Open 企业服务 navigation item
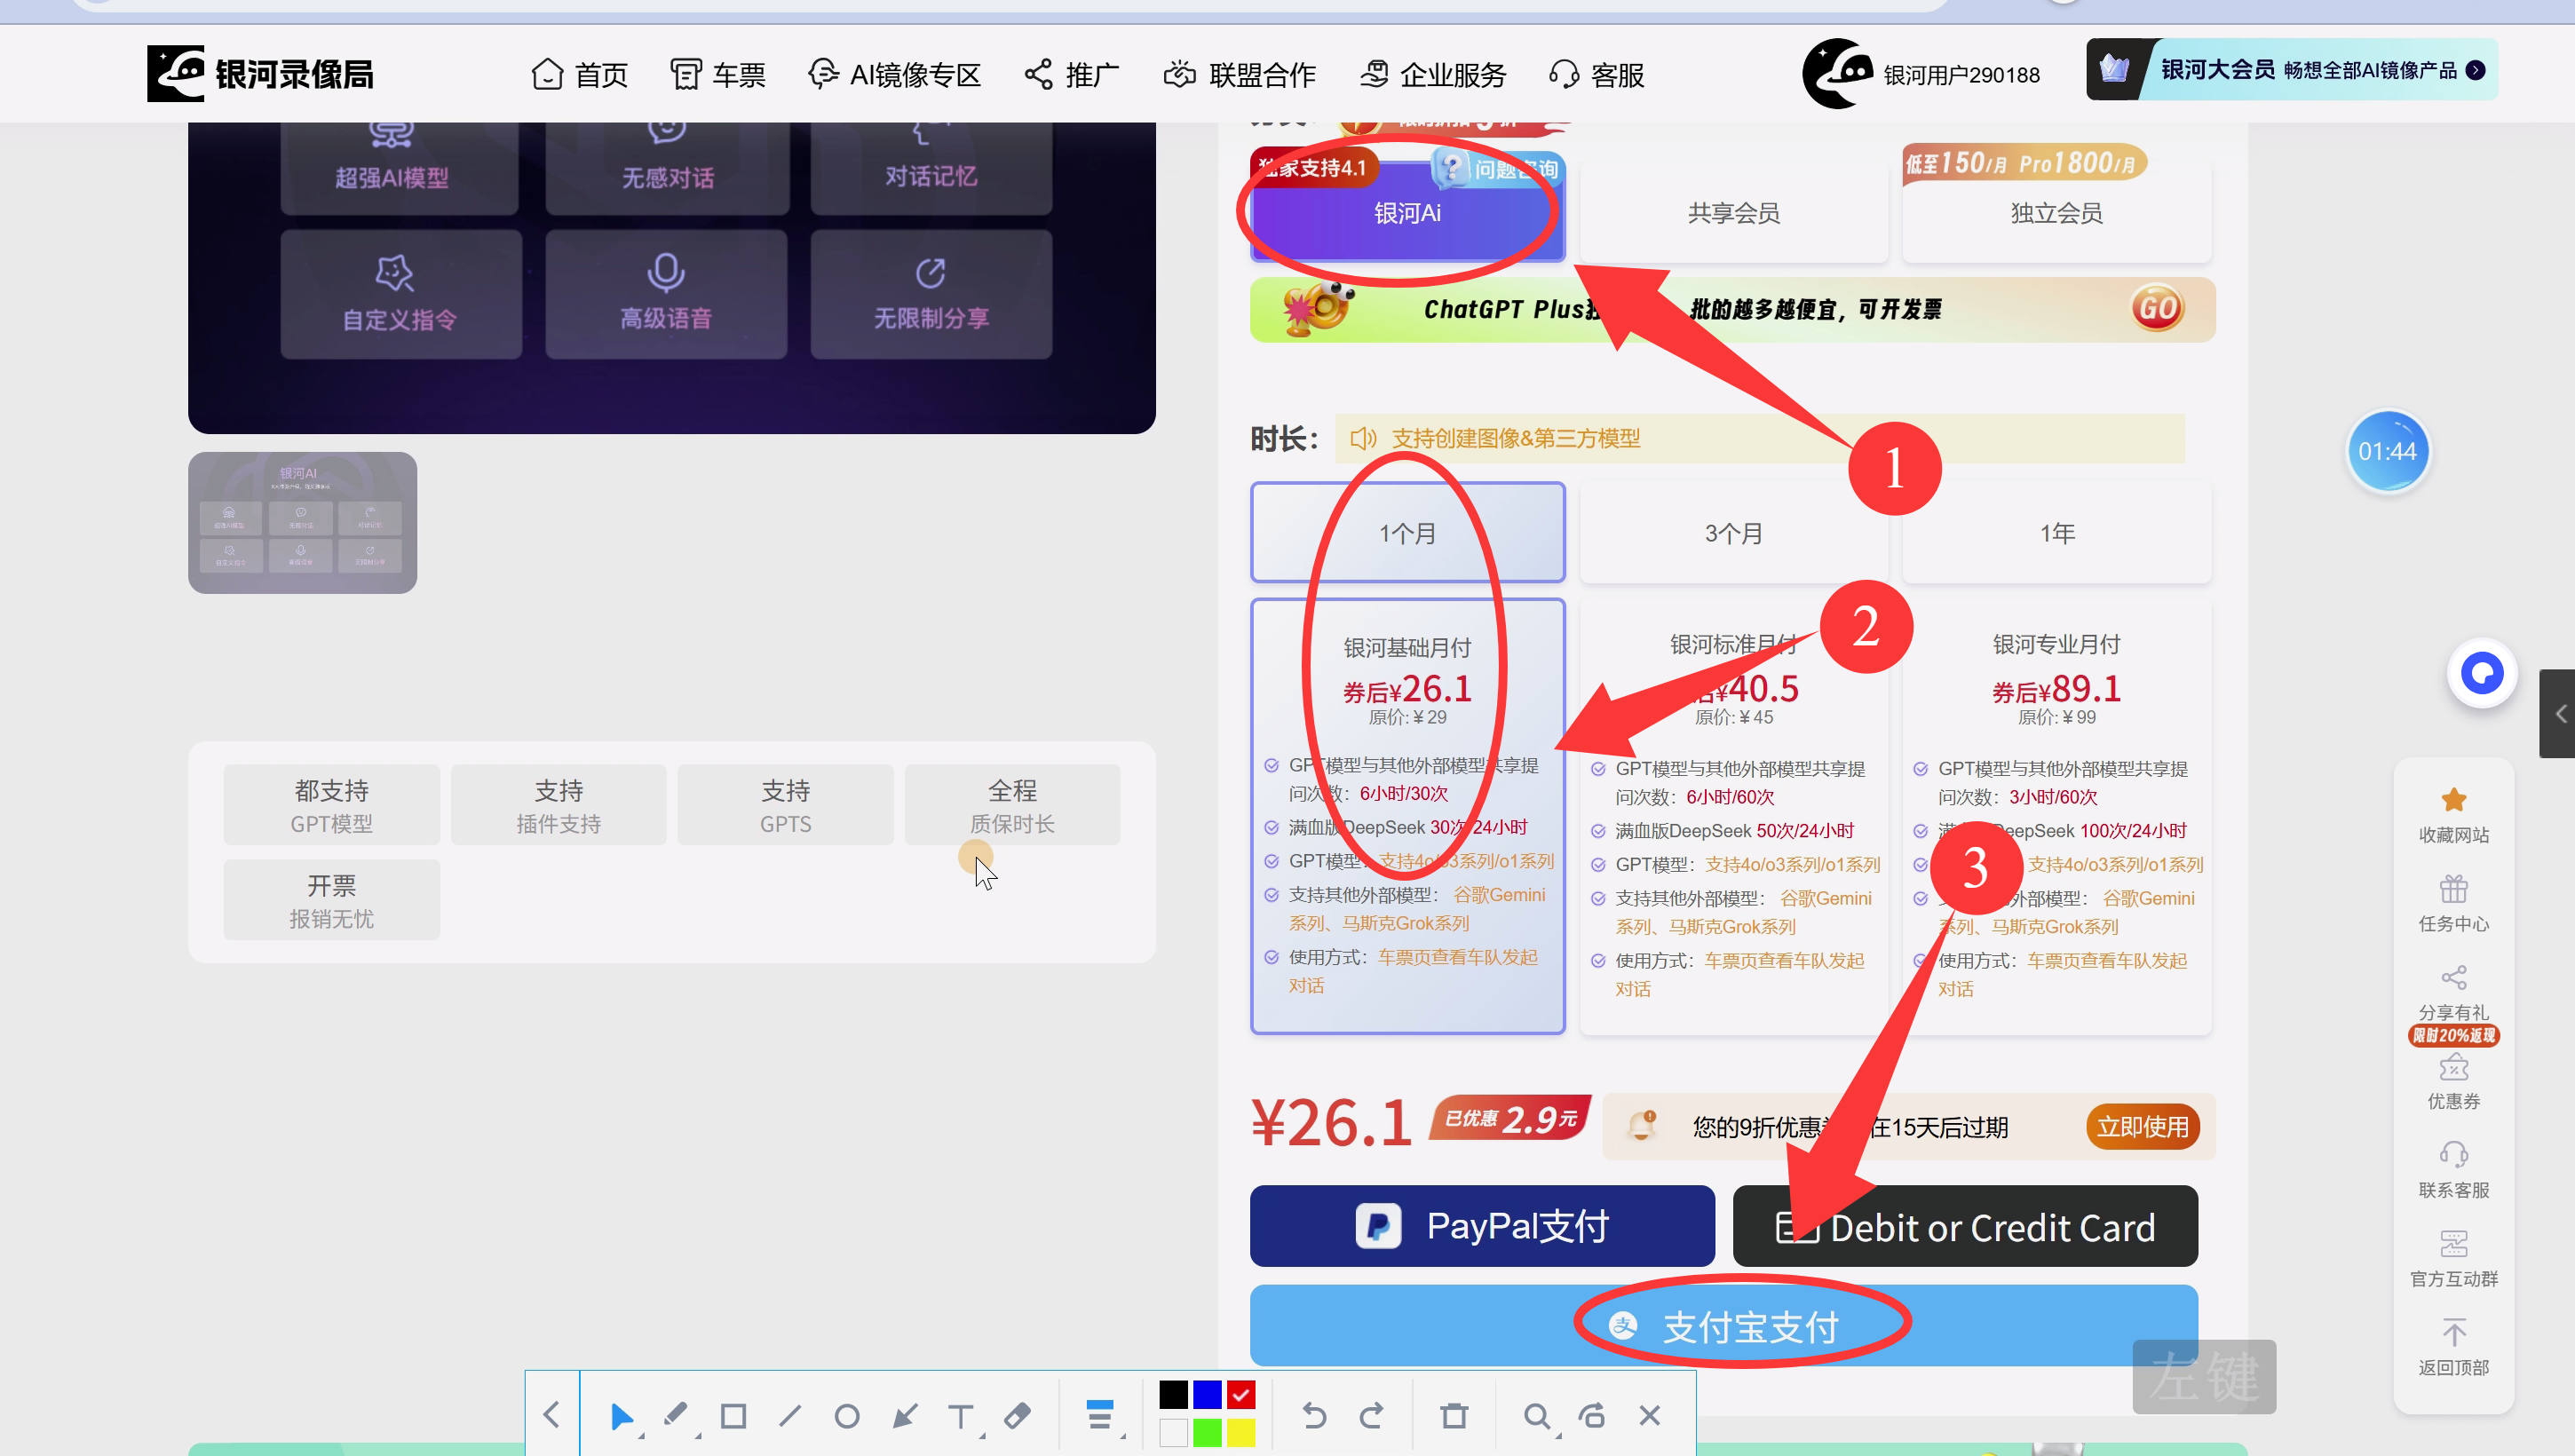This screenshot has width=2575, height=1456. 1432,74
